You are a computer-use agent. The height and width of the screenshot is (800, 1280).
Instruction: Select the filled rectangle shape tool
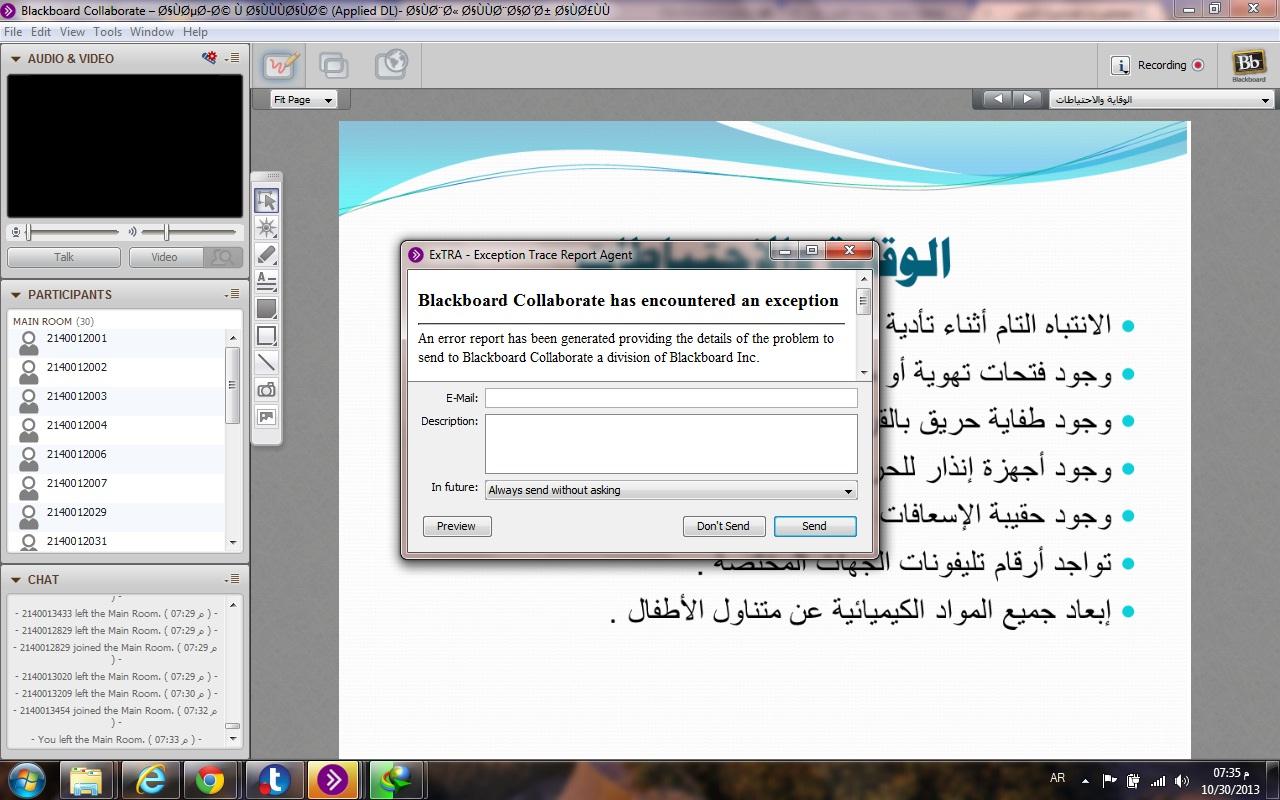pyautogui.click(x=266, y=309)
